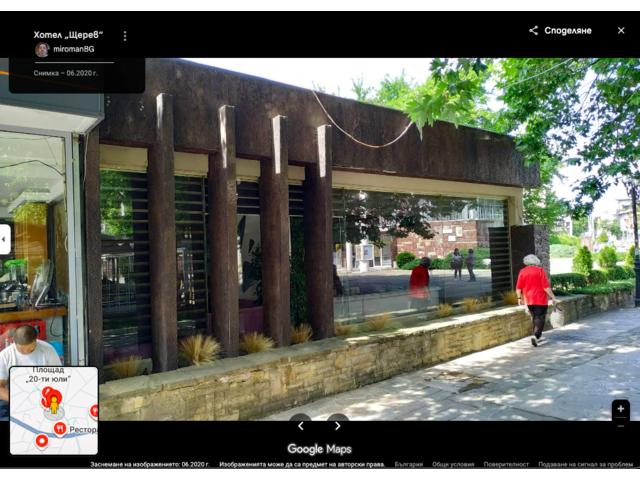Close the photo viewer with the X
The height and width of the screenshot is (480, 640).
tap(621, 30)
